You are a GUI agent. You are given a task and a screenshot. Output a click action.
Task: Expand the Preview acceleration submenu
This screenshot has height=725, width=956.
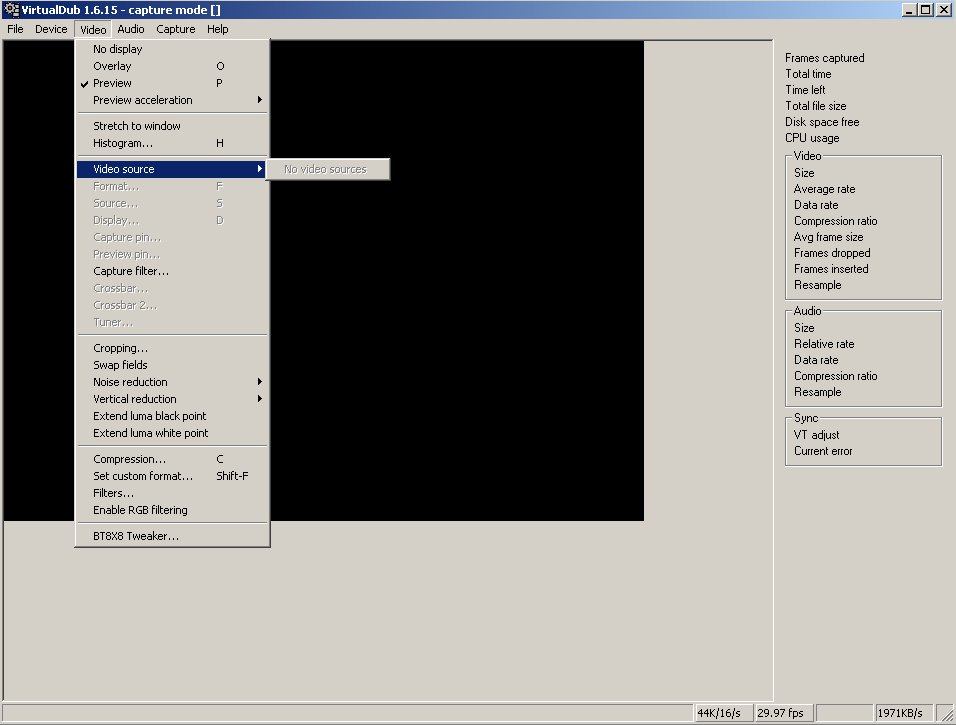(173, 100)
